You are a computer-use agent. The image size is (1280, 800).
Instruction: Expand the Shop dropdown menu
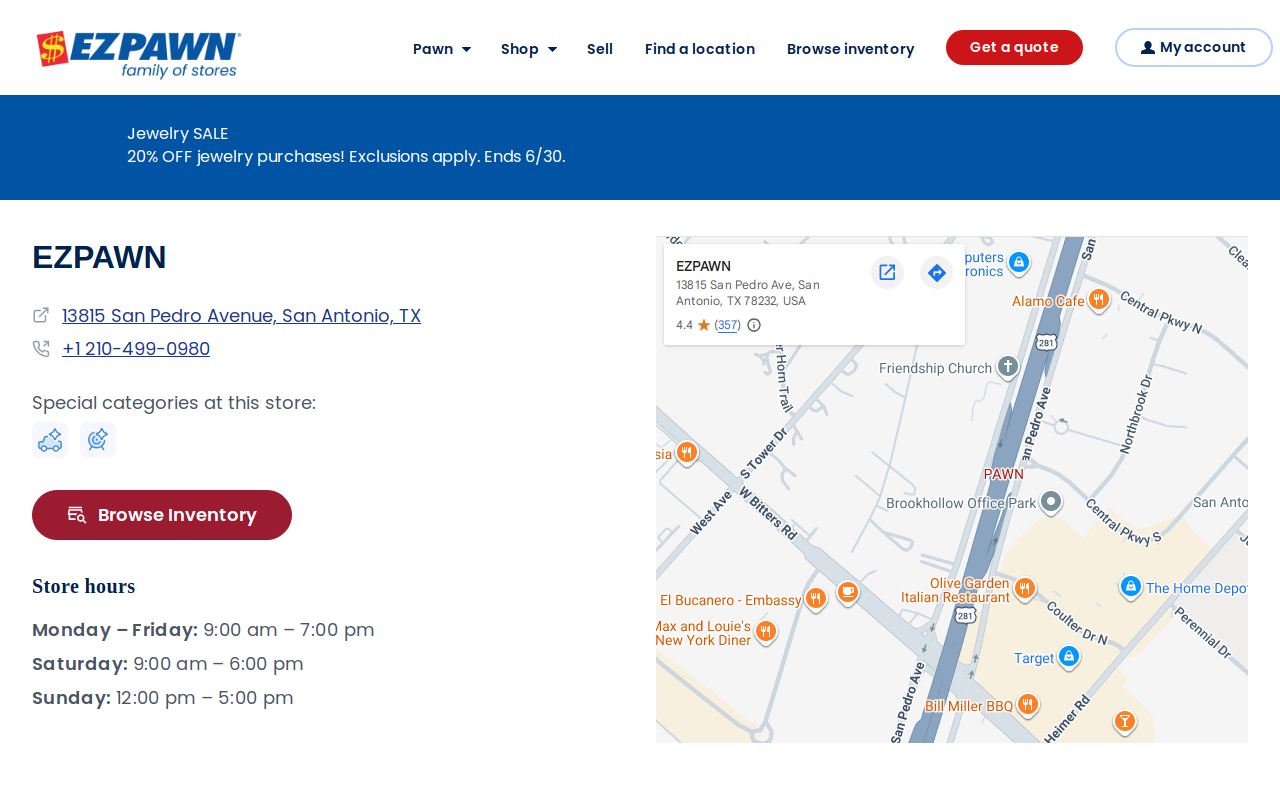pyautogui.click(x=529, y=49)
